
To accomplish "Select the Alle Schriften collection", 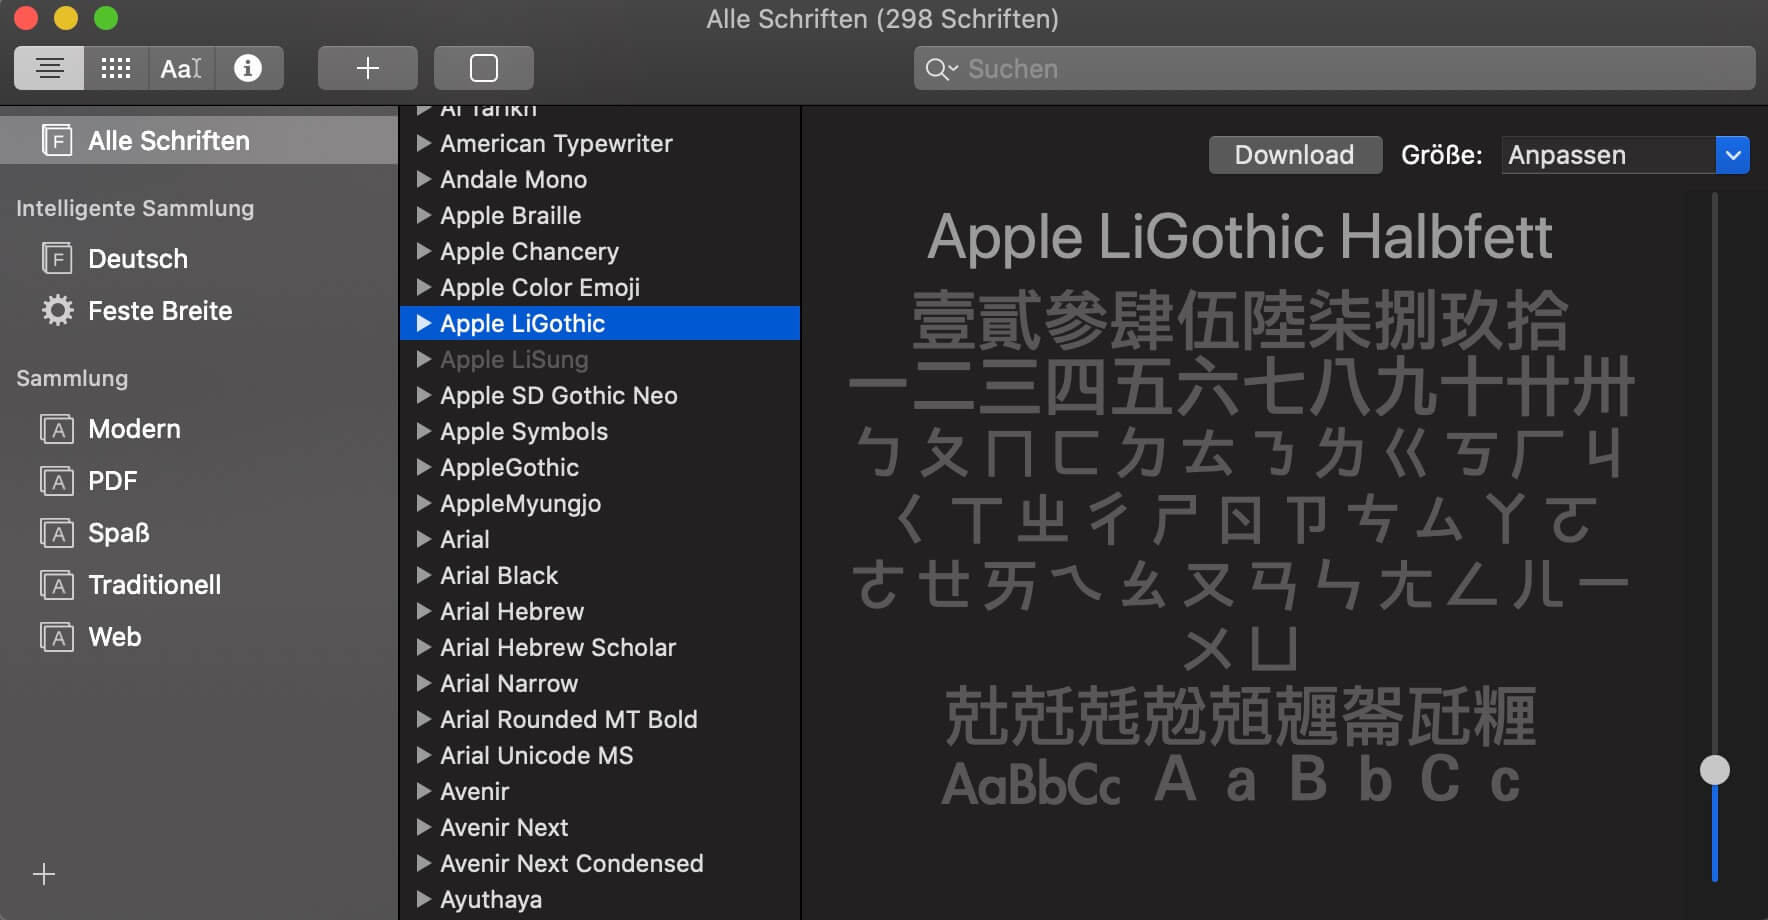I will click(x=168, y=141).
